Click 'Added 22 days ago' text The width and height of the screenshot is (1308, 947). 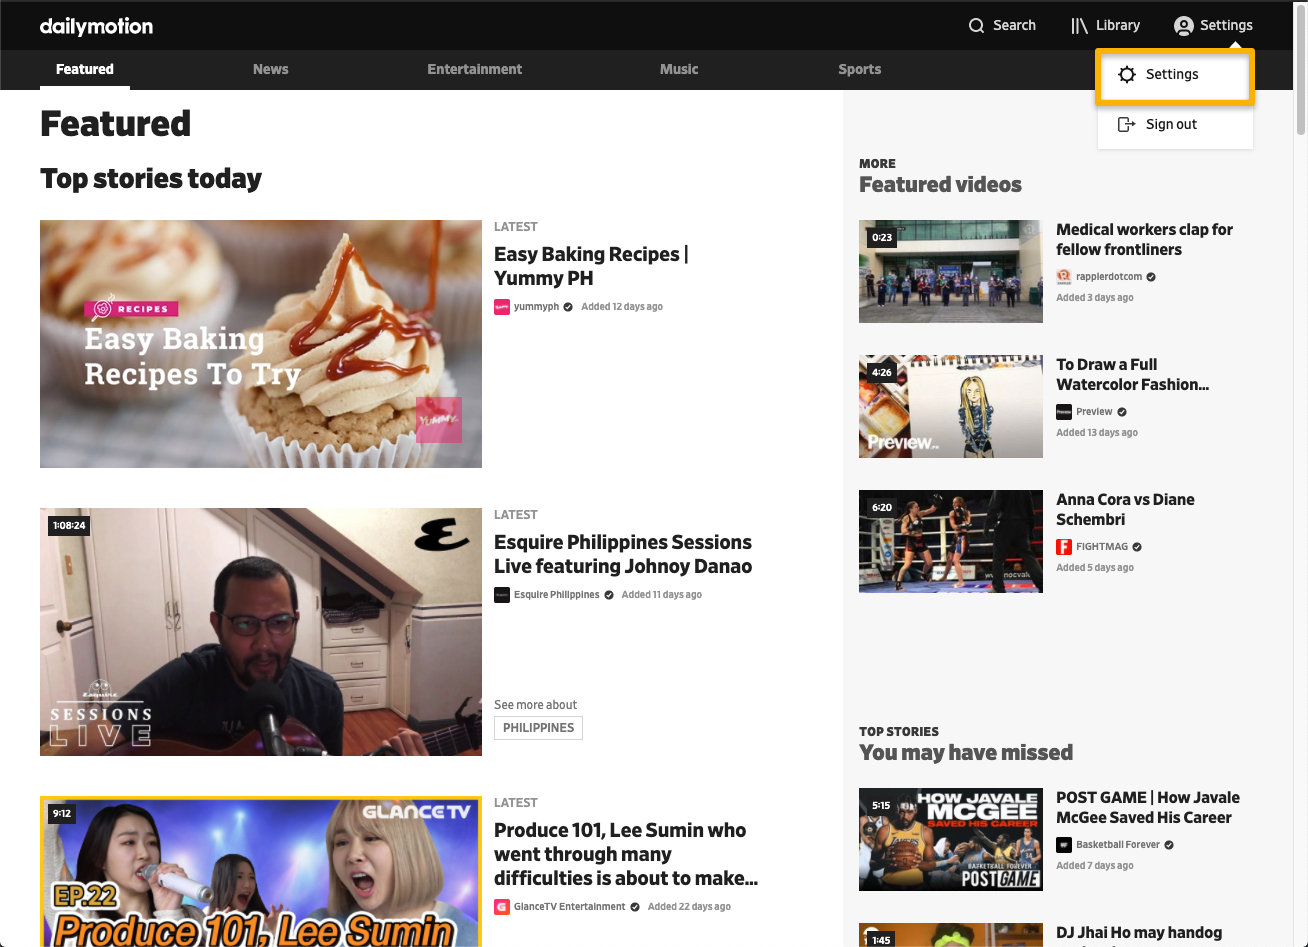click(689, 907)
